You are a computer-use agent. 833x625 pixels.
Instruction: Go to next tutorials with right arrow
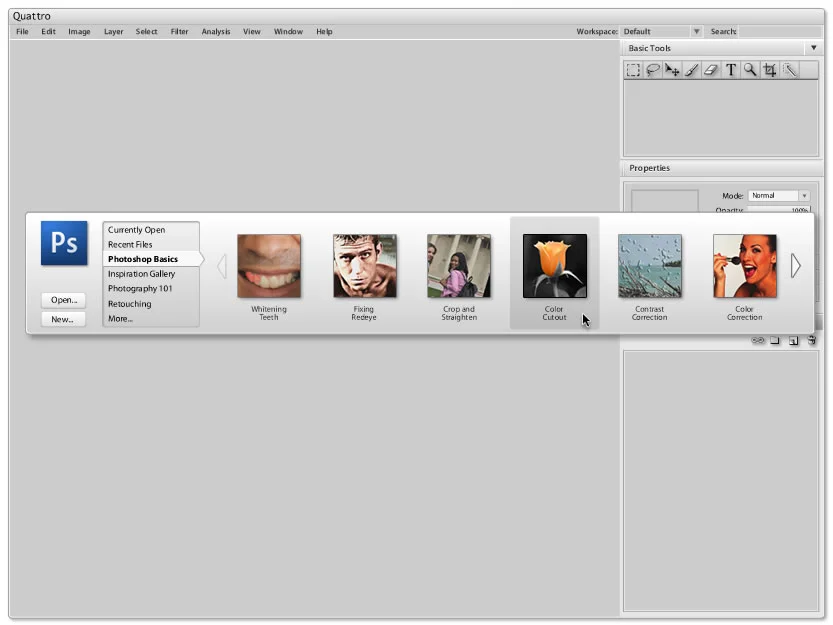pyautogui.click(x=795, y=266)
